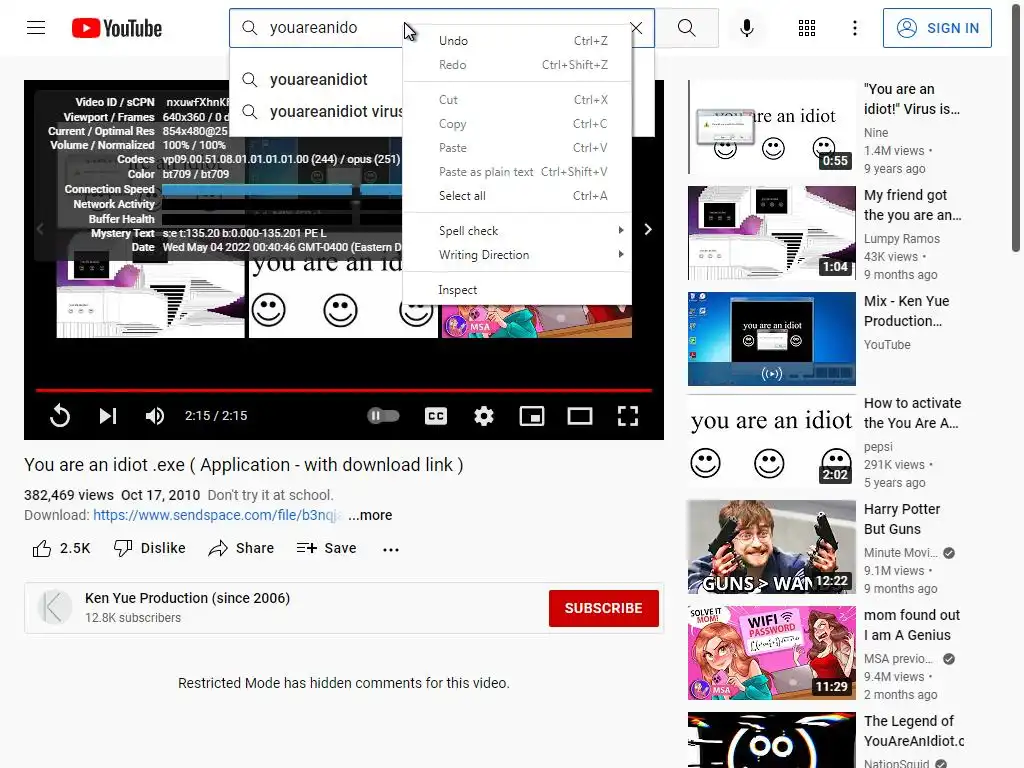Click the Minute Movi... channel name

(901, 553)
